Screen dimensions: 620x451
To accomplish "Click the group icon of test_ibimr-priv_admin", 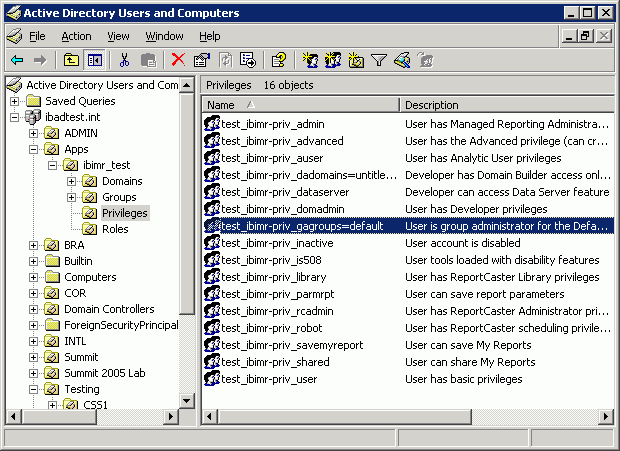I will point(212,124).
